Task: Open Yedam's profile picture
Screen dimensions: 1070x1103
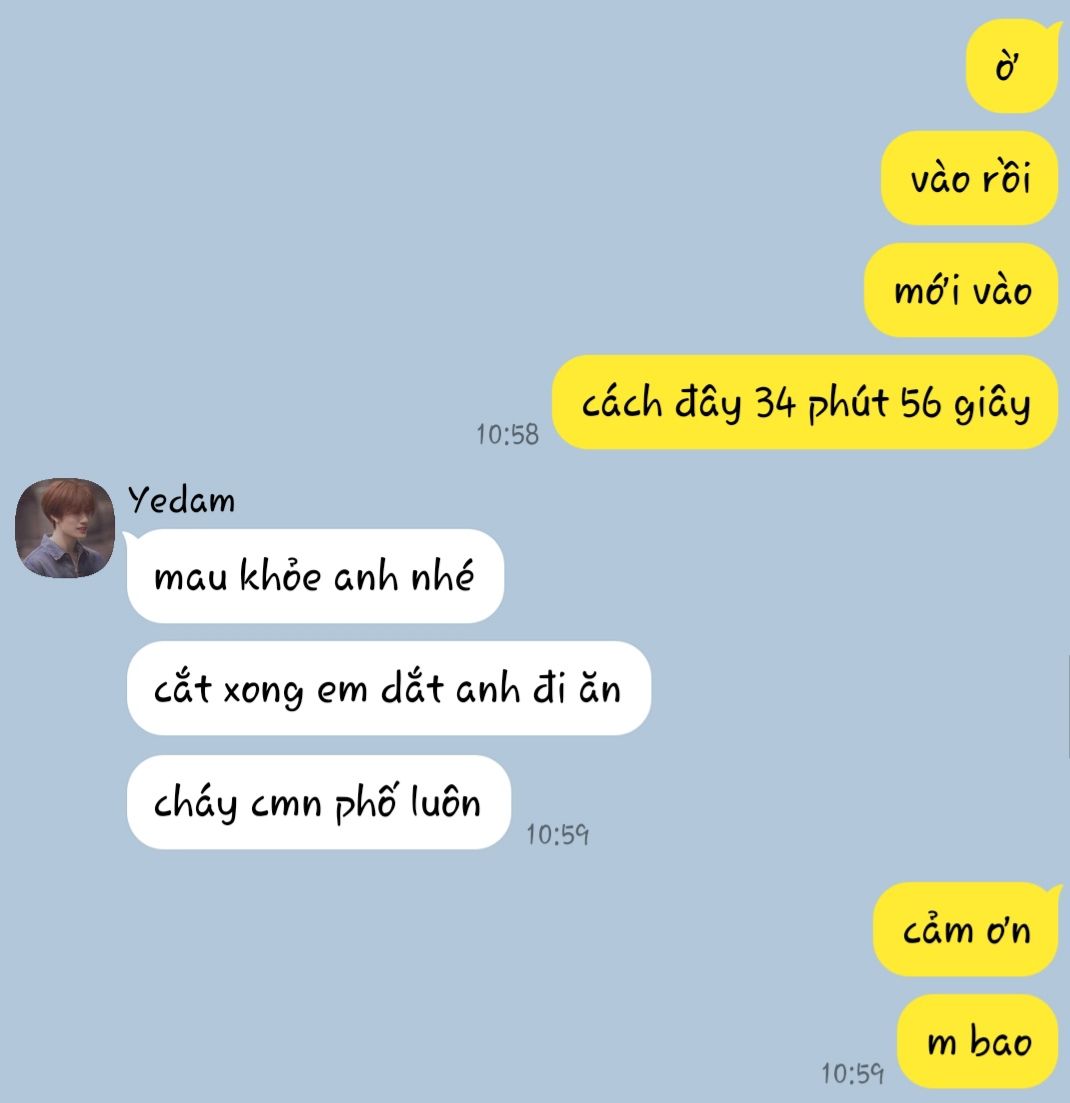Action: 65,528
